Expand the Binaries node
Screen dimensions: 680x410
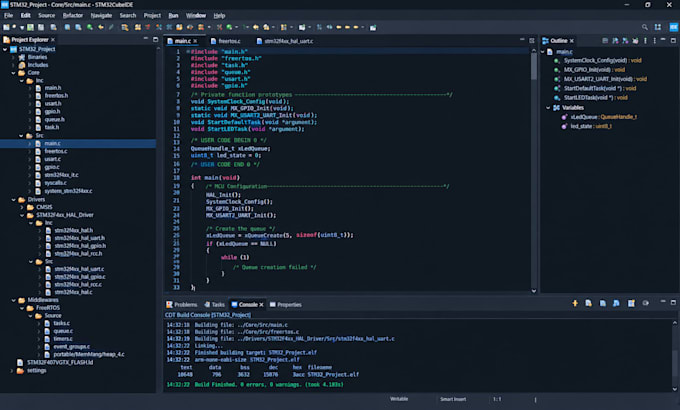(x=13, y=57)
